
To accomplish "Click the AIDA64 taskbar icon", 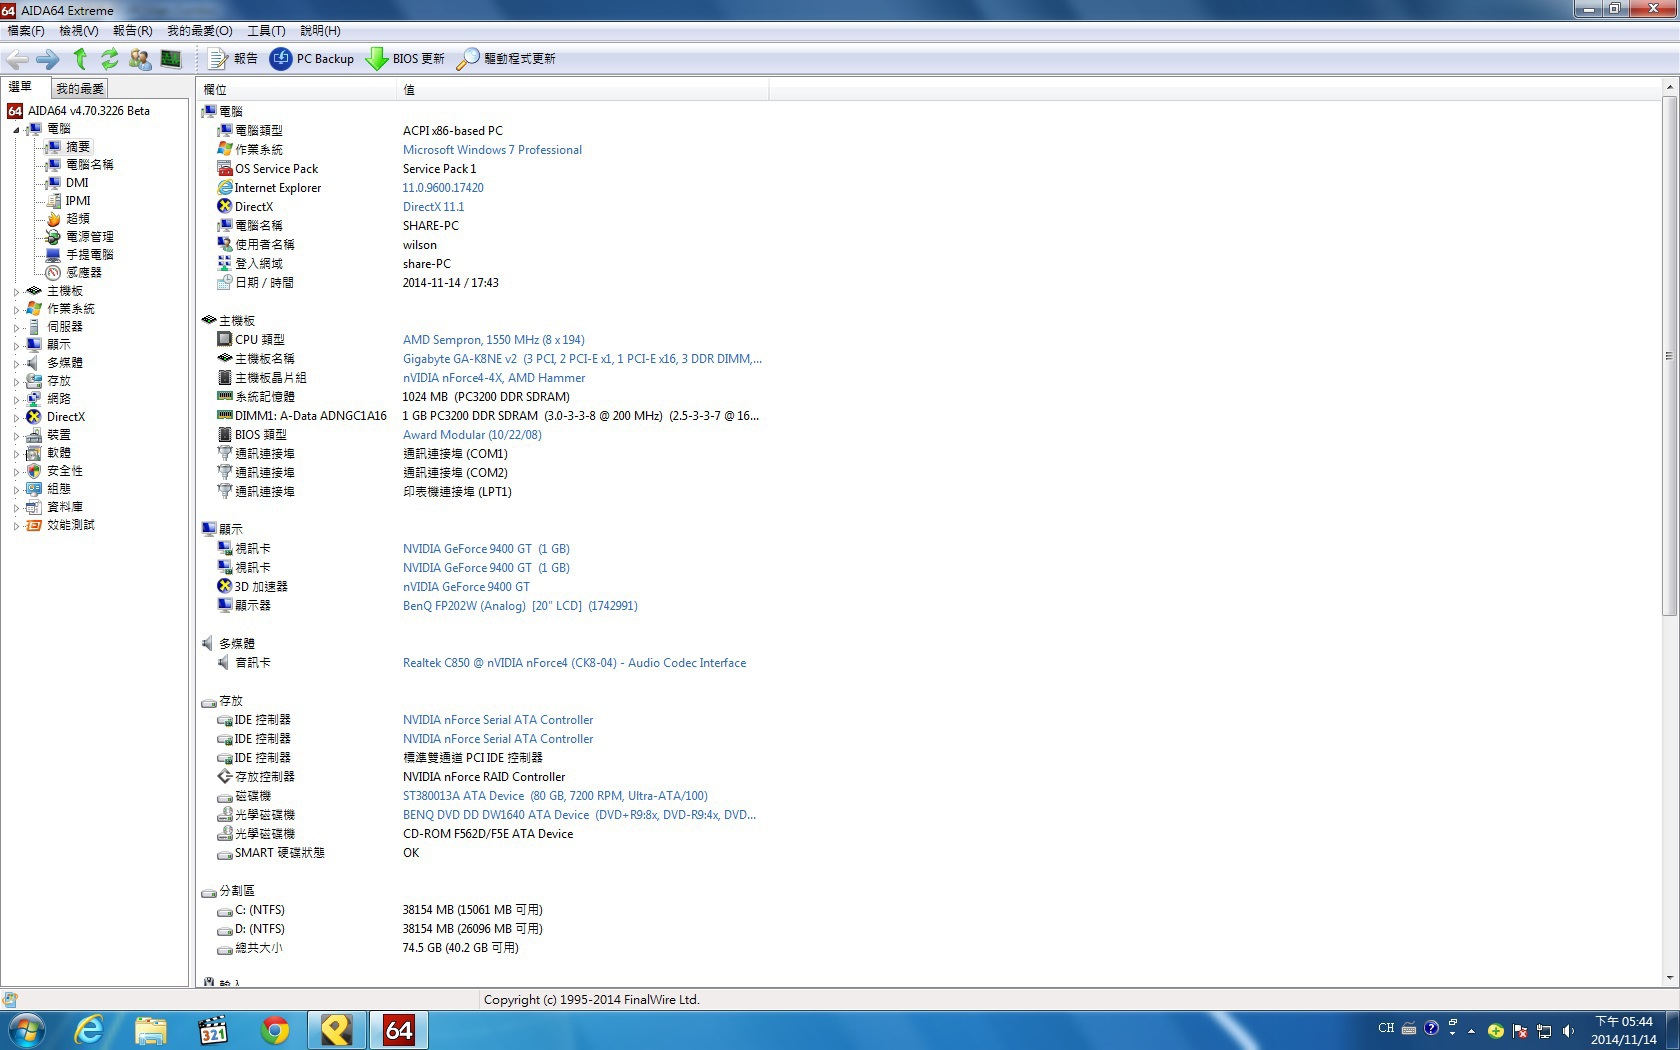I will coord(399,1030).
